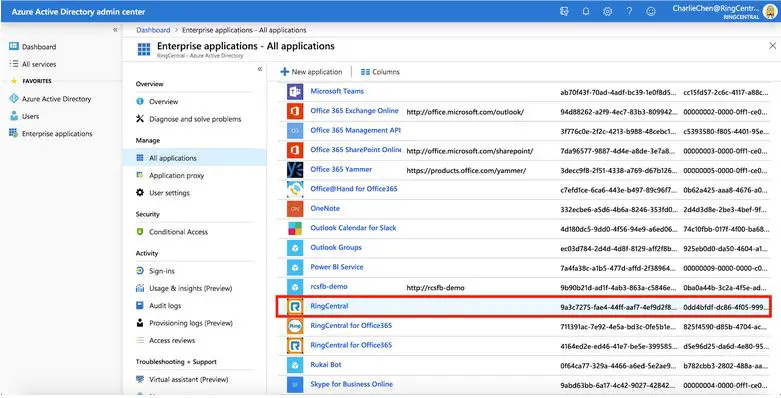The width and height of the screenshot is (781, 398).
Task: Open Office 365 Yammer link
Action: click(x=341, y=169)
